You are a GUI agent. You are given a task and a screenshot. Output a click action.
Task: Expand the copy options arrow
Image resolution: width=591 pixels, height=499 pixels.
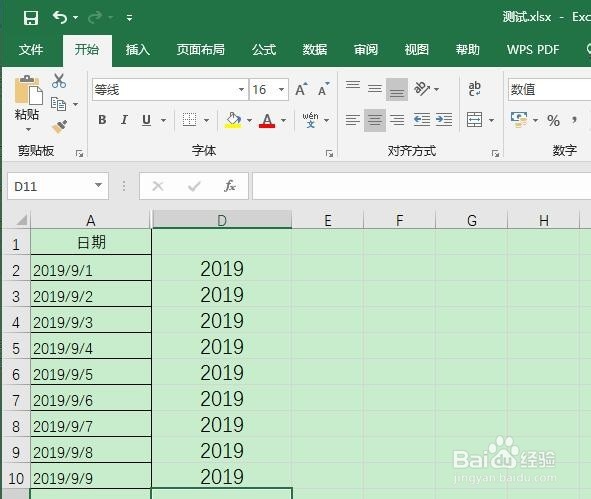(x=75, y=104)
